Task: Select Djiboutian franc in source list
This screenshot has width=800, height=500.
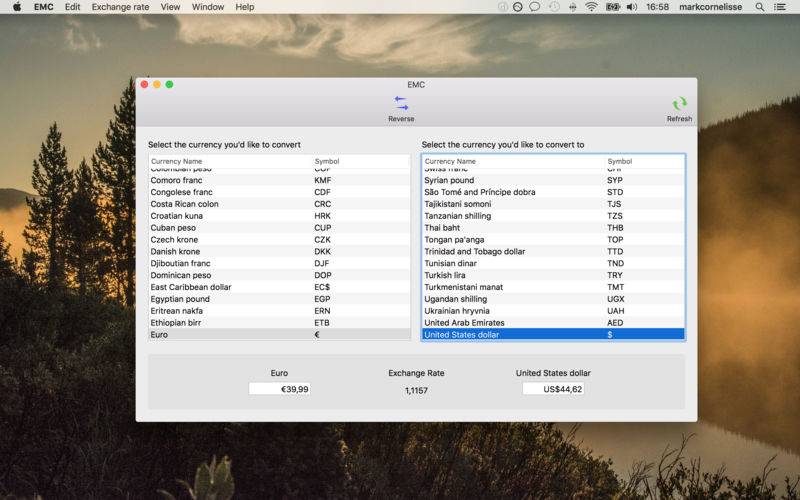Action: (279, 263)
